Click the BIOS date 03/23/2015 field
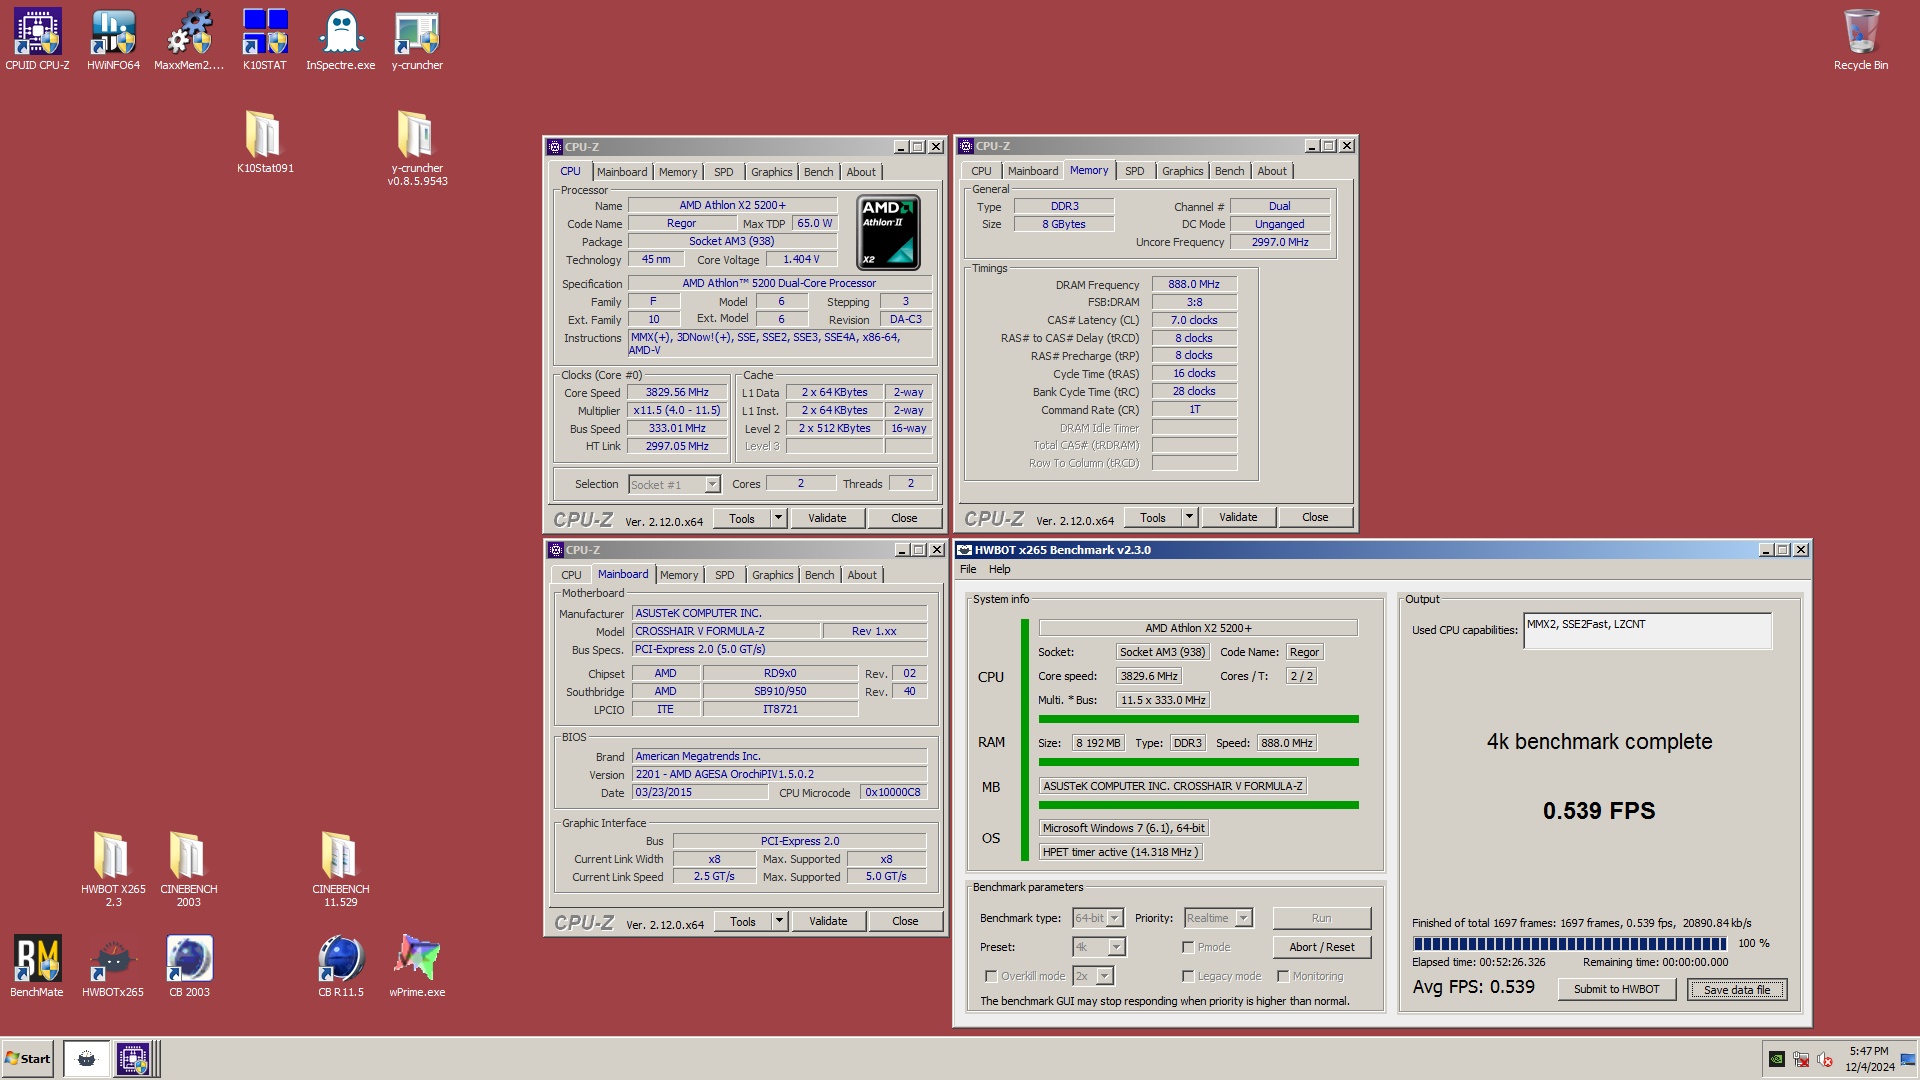This screenshot has height=1080, width=1920. click(700, 792)
